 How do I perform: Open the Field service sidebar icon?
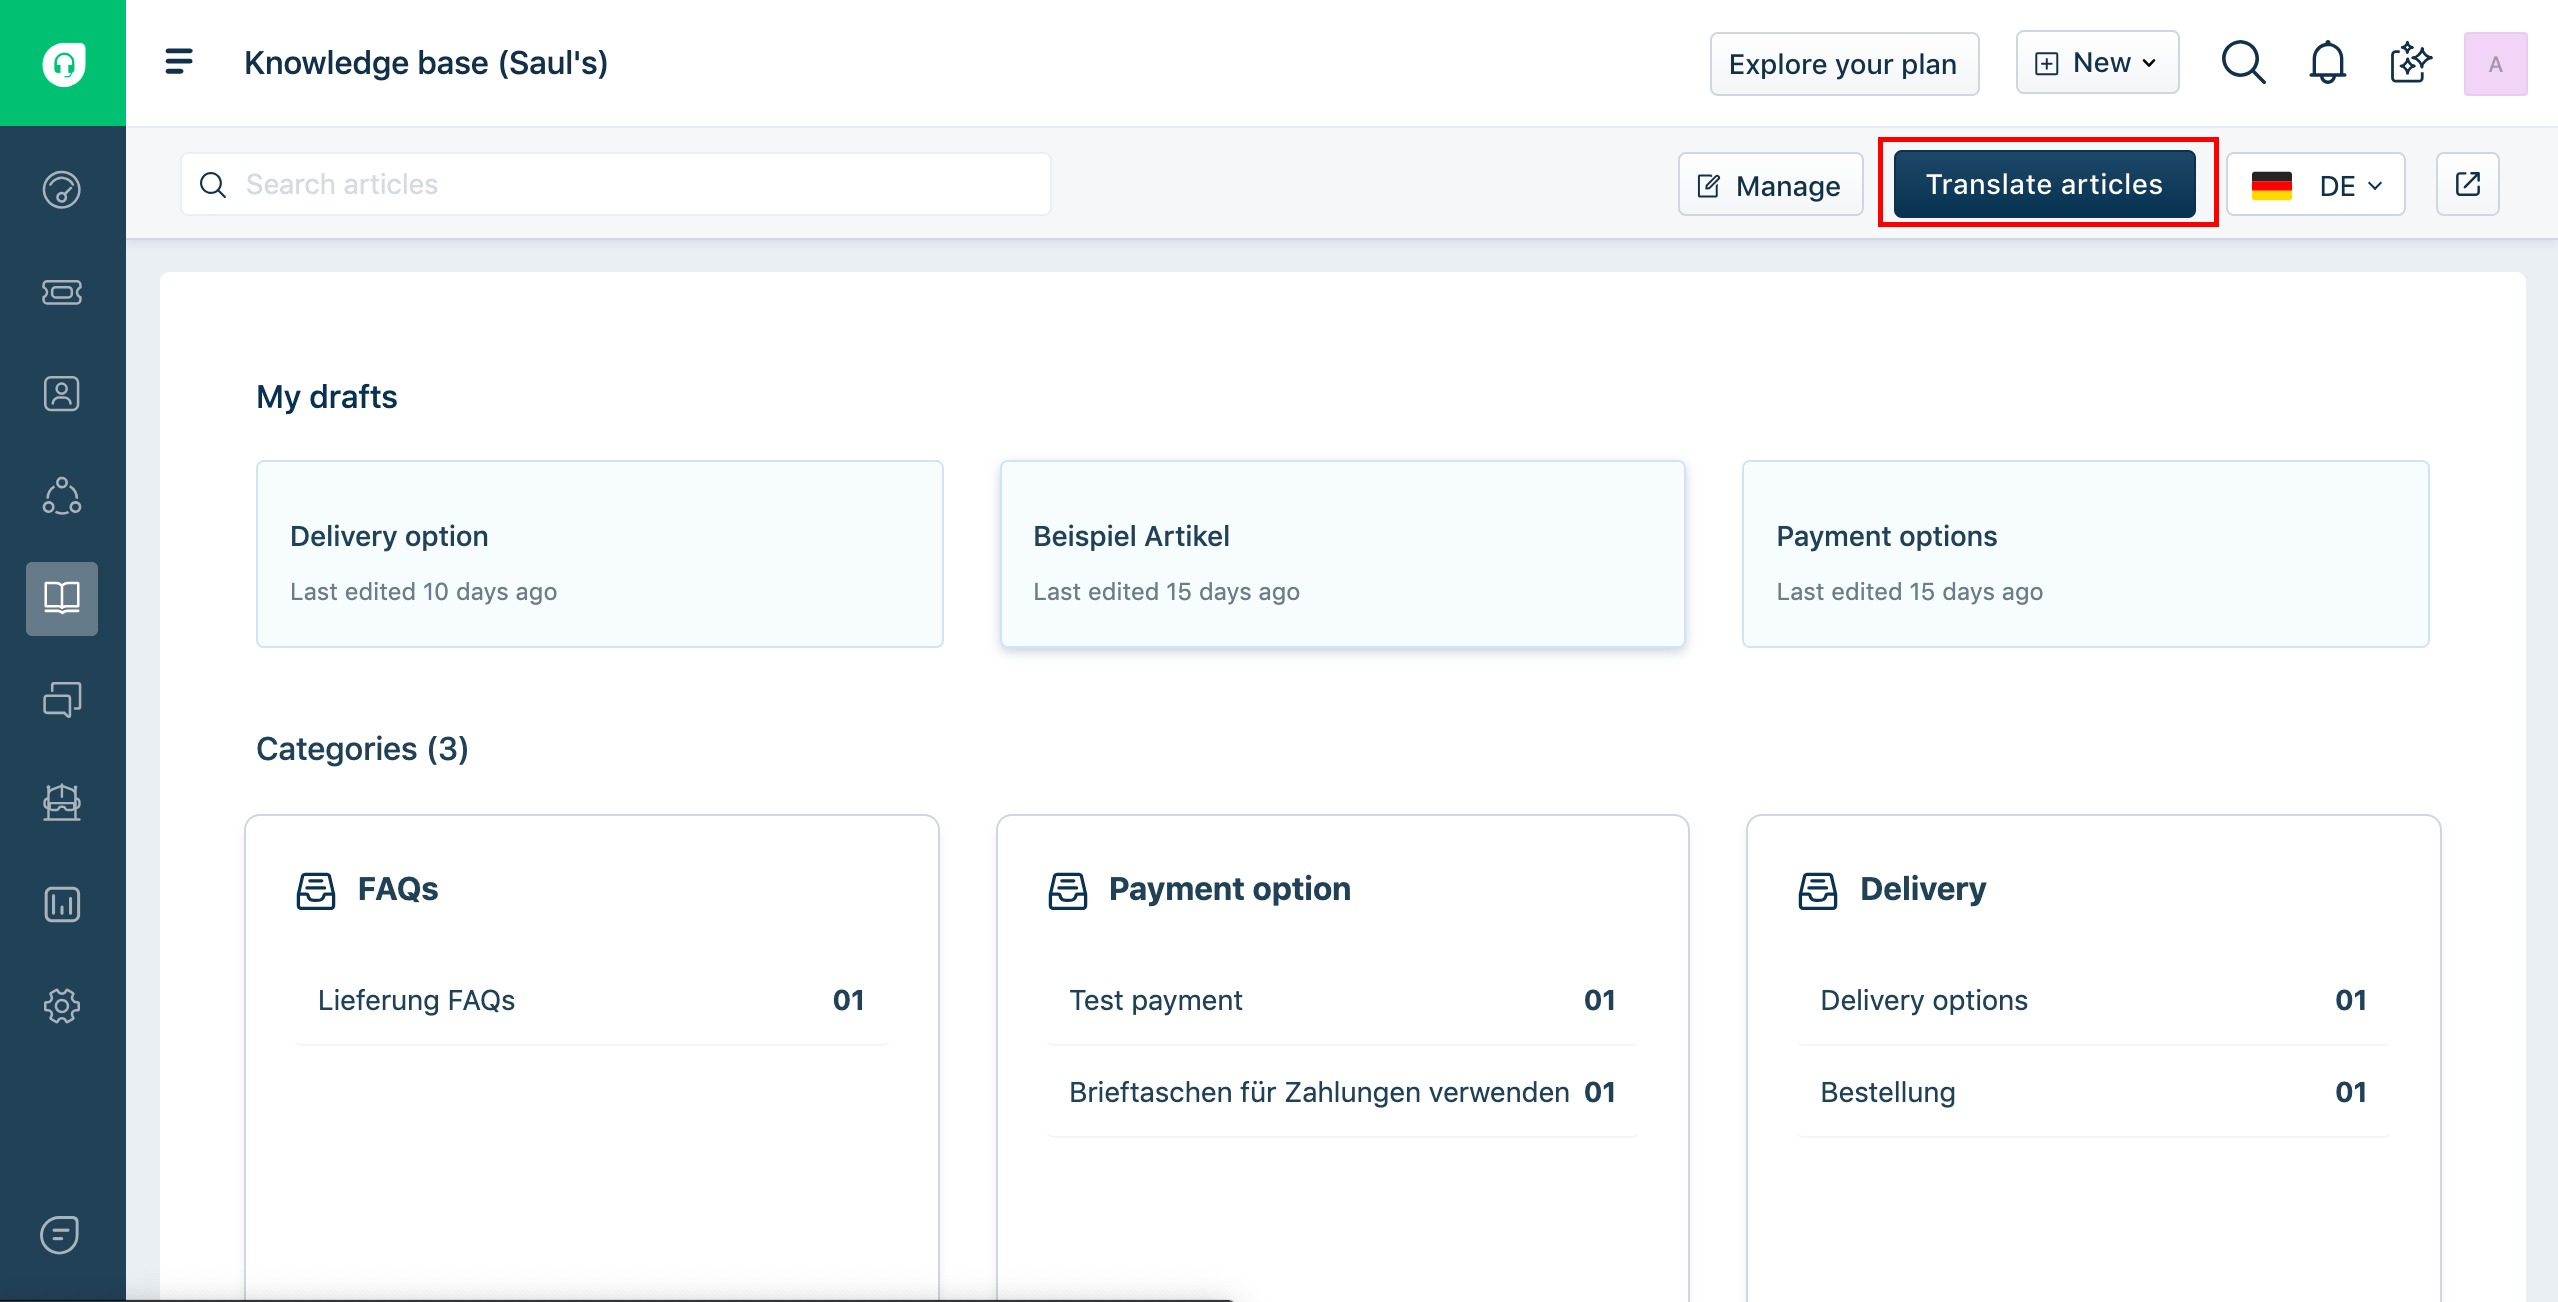pos(62,802)
